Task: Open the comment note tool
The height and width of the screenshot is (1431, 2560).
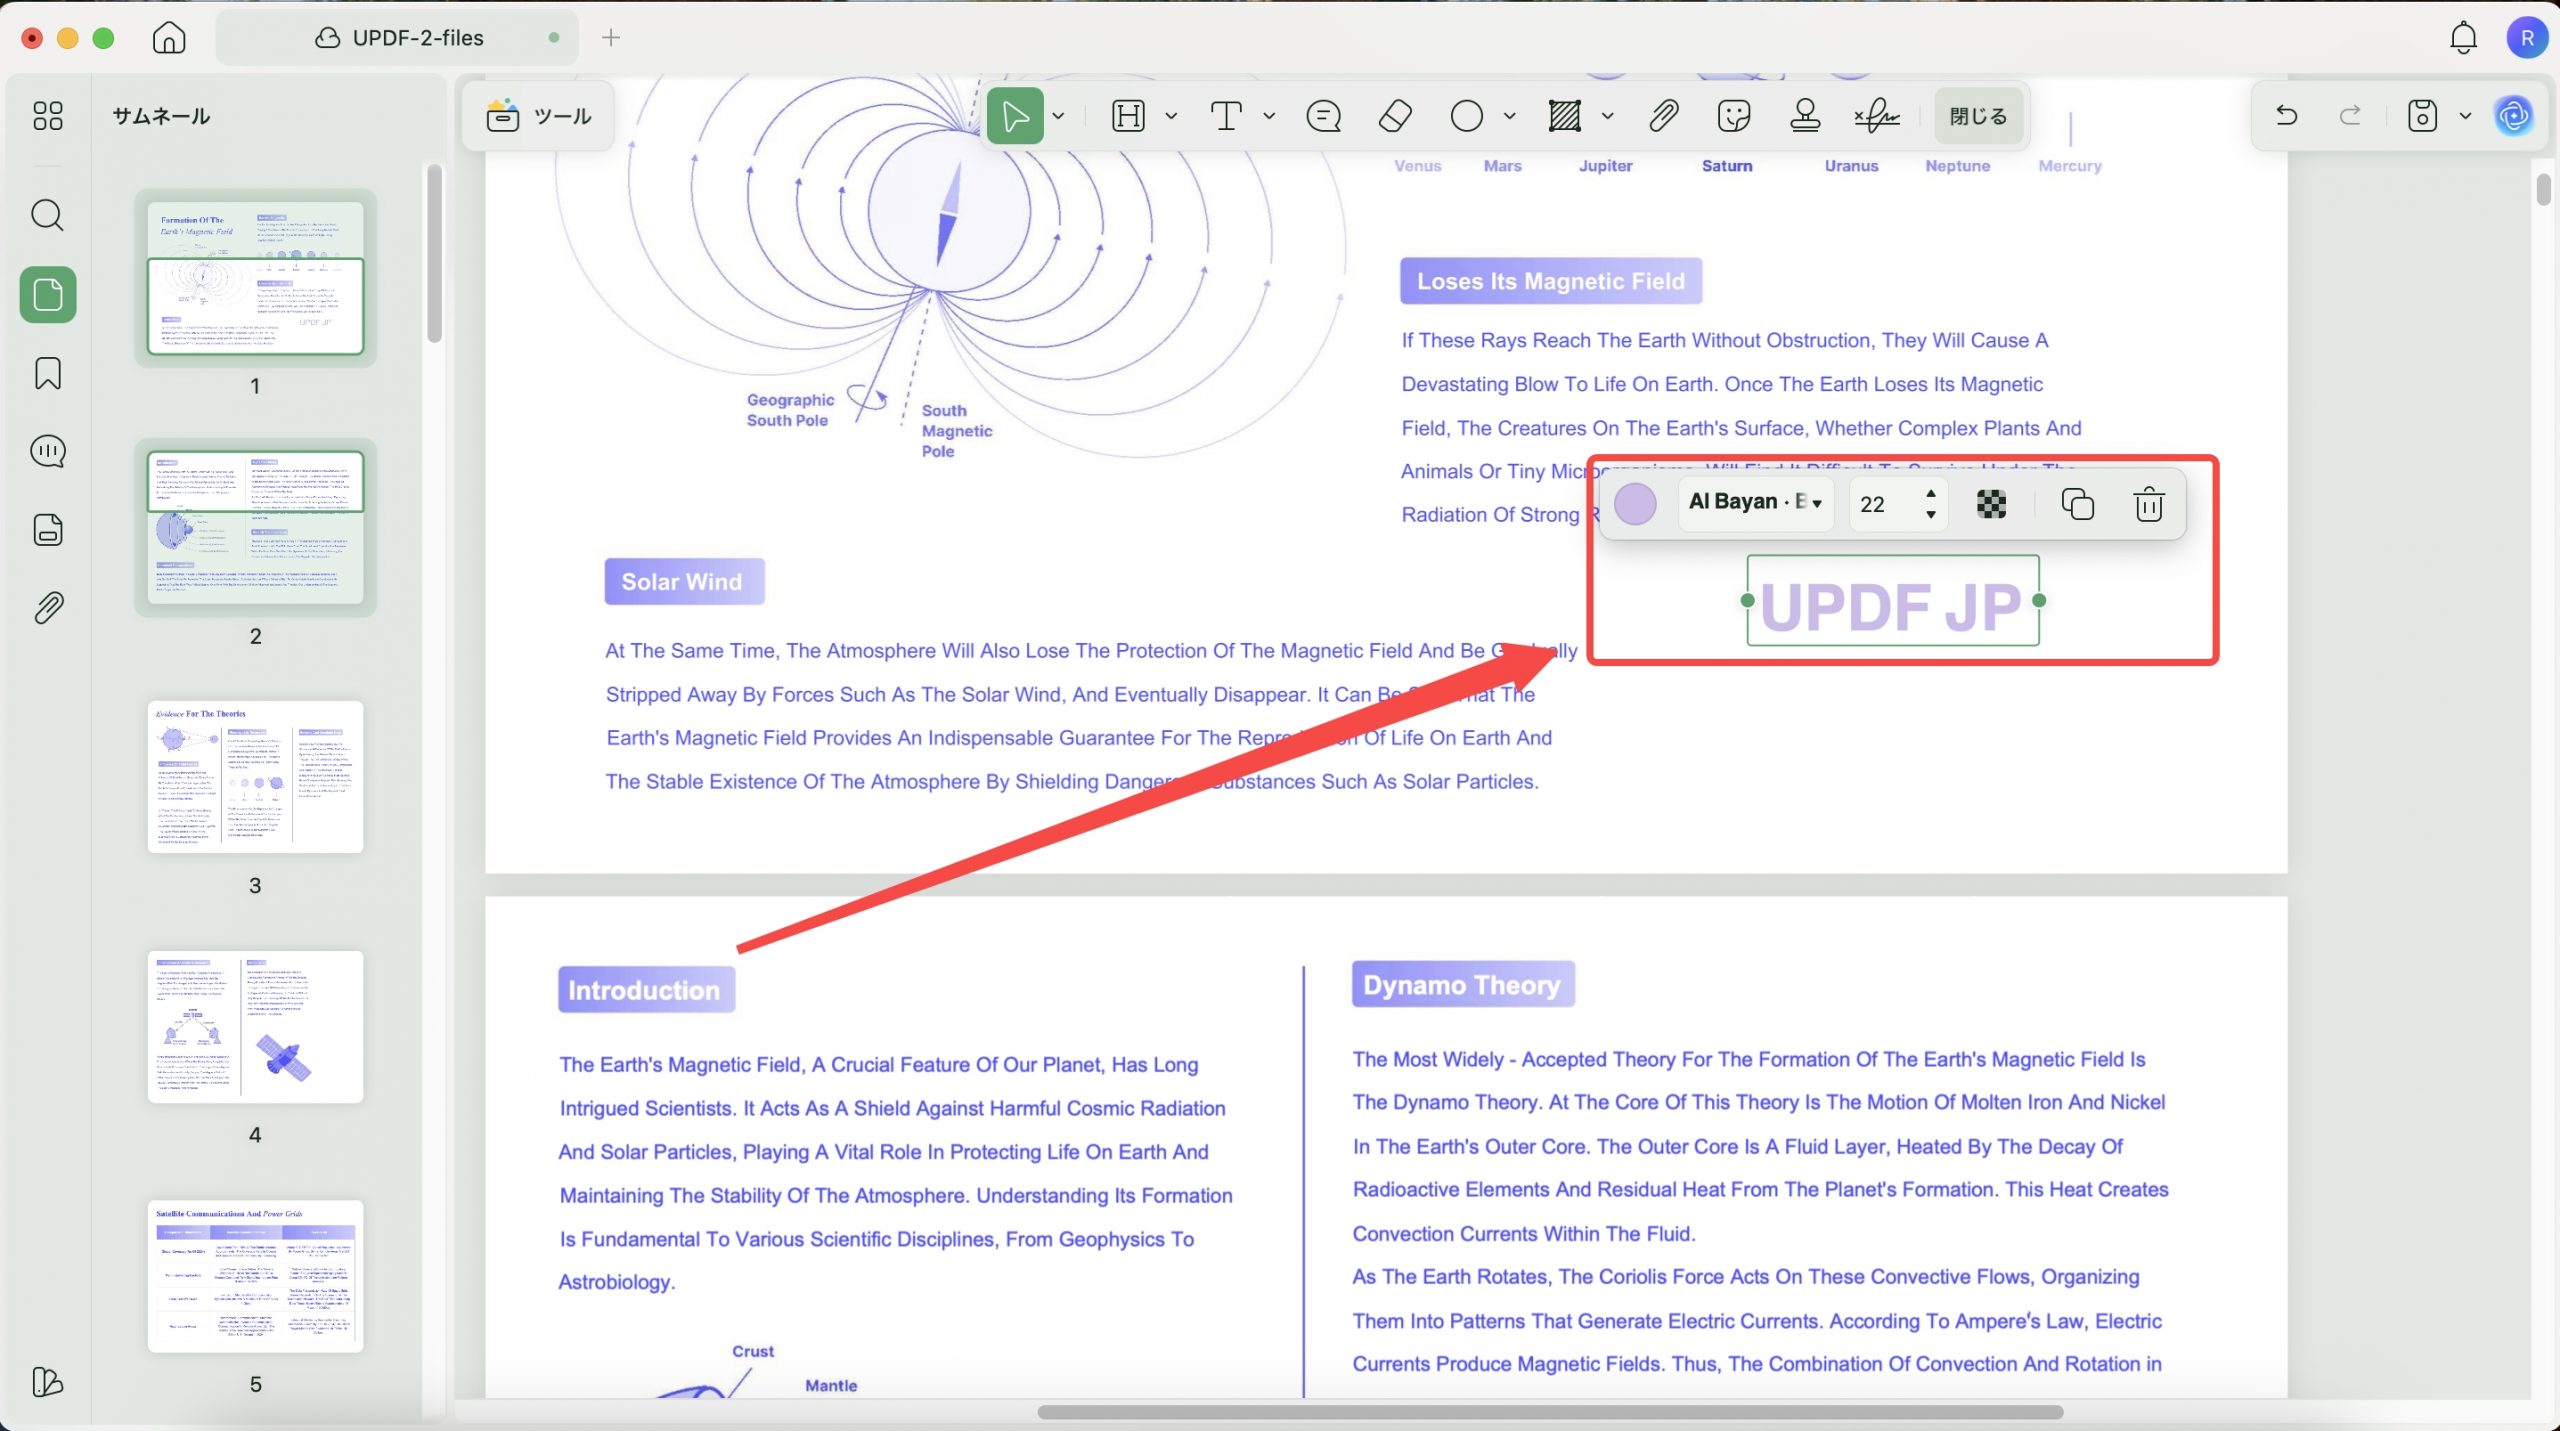Action: [1323, 116]
